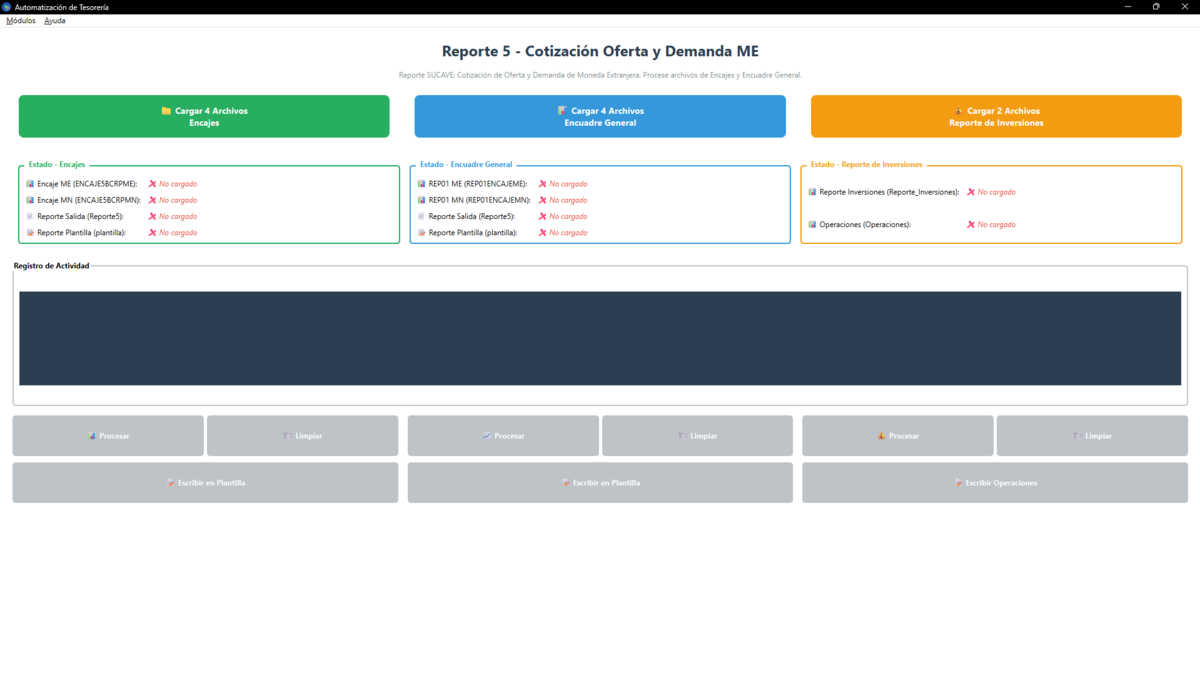Screen dimensions: 1200x675
Task: Click the Operaciones (Operaciones) file icon
Action: (x=810, y=224)
